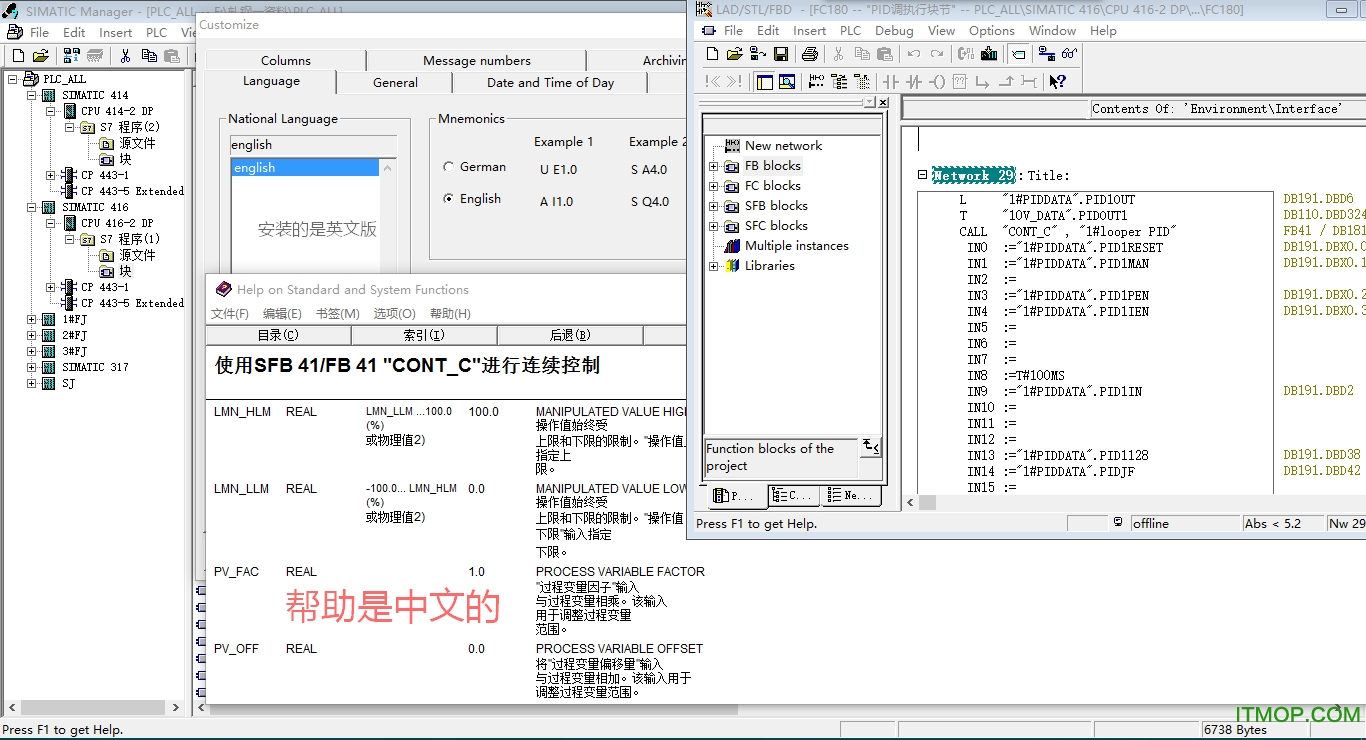1366x740 pixels.
Task: Click Cut scissors icon in LAD/STL/FBD toolbar
Action: click(838, 53)
